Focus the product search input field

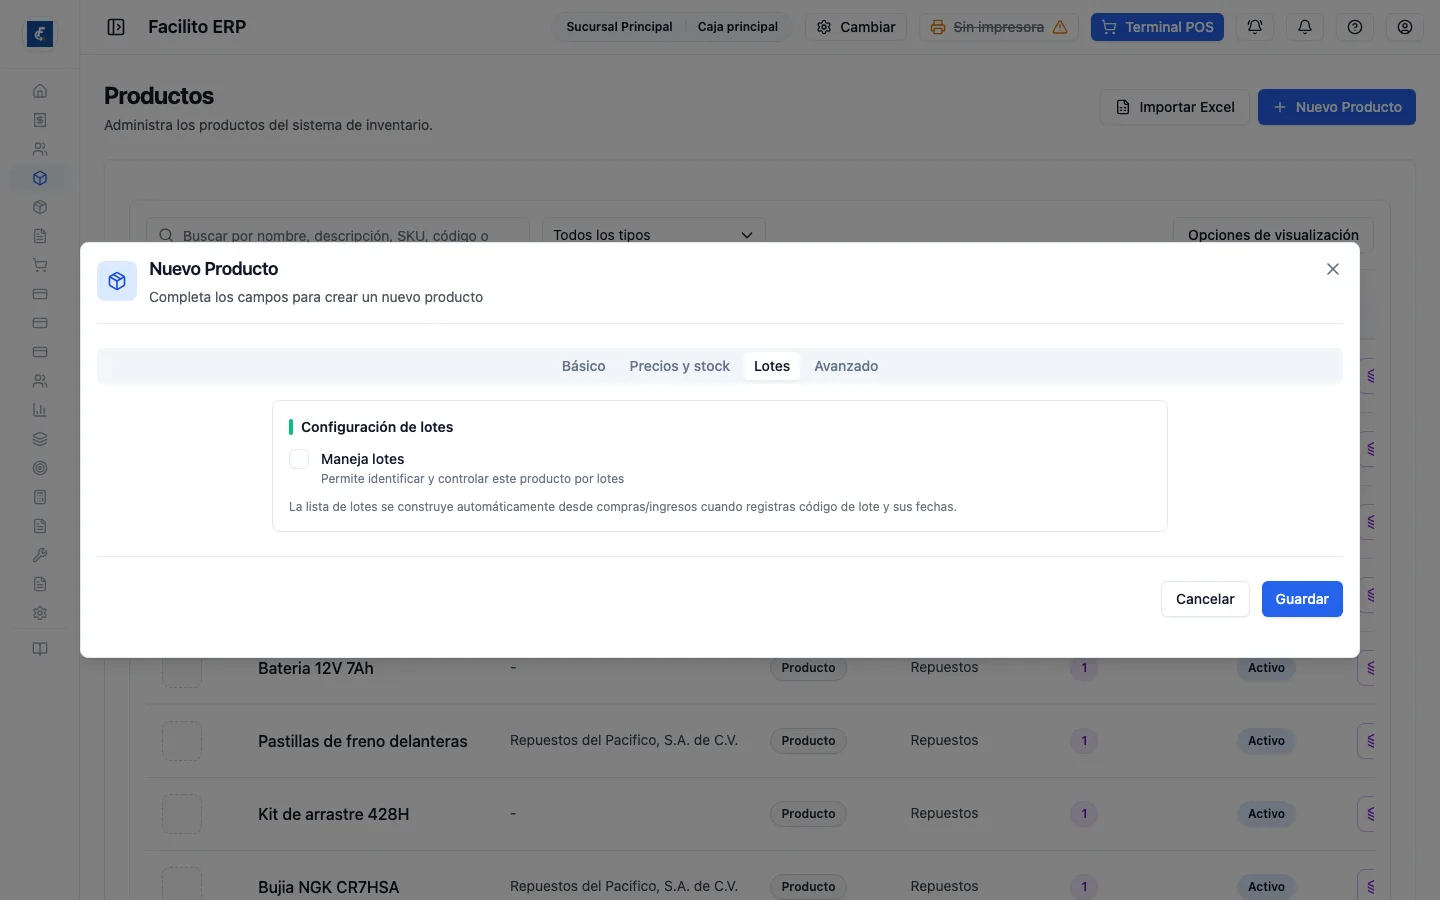point(338,234)
